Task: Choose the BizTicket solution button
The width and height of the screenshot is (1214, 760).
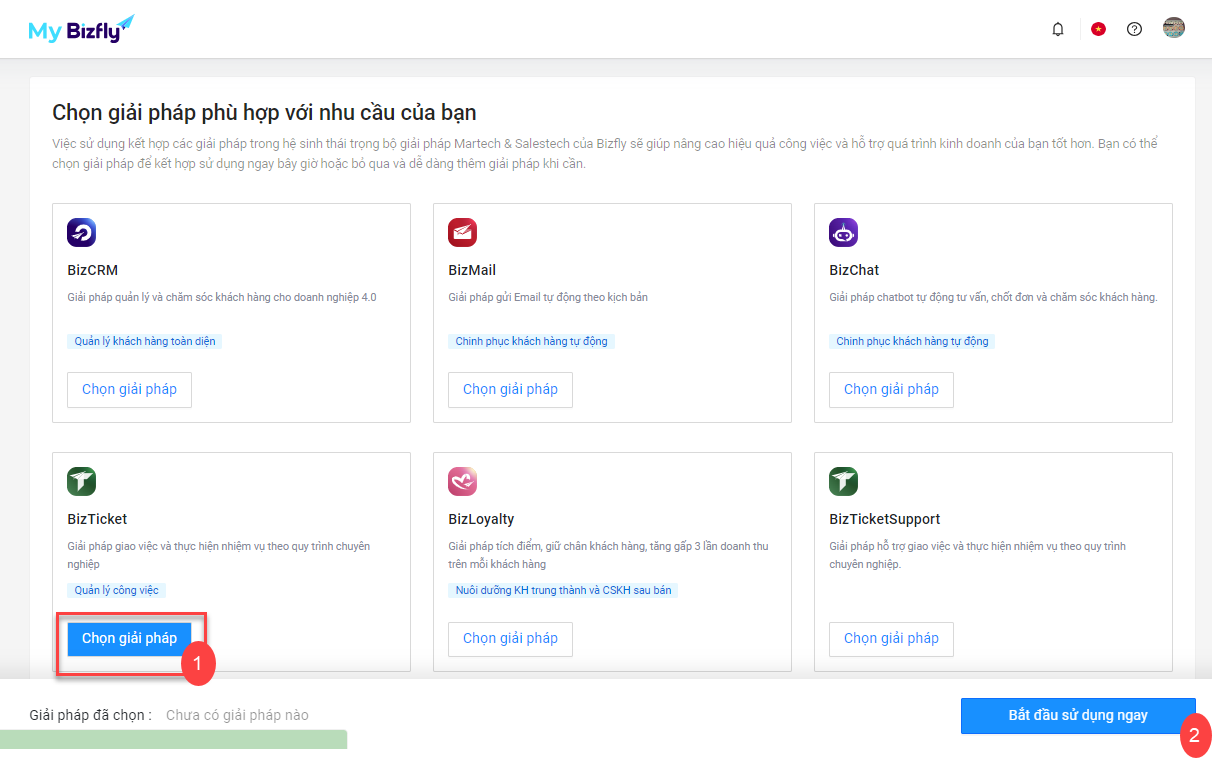Action: tap(129, 639)
